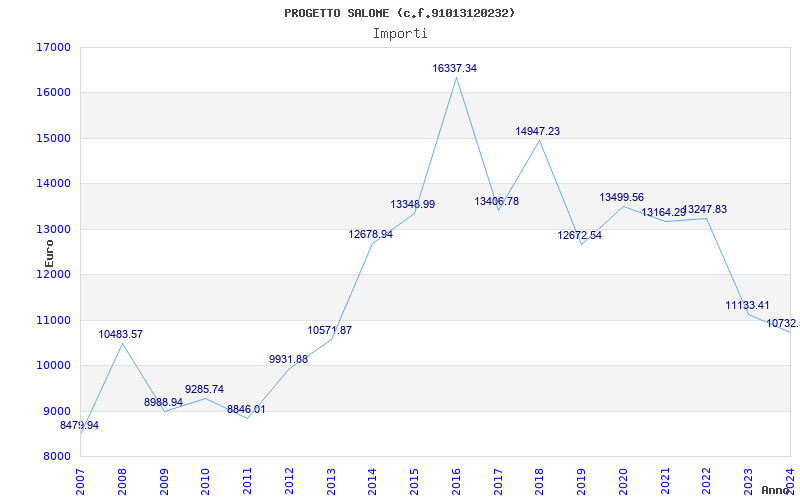Viewport: 800px width, 500px height.
Task: Select year 2008 on the x-axis
Action: pos(123,477)
